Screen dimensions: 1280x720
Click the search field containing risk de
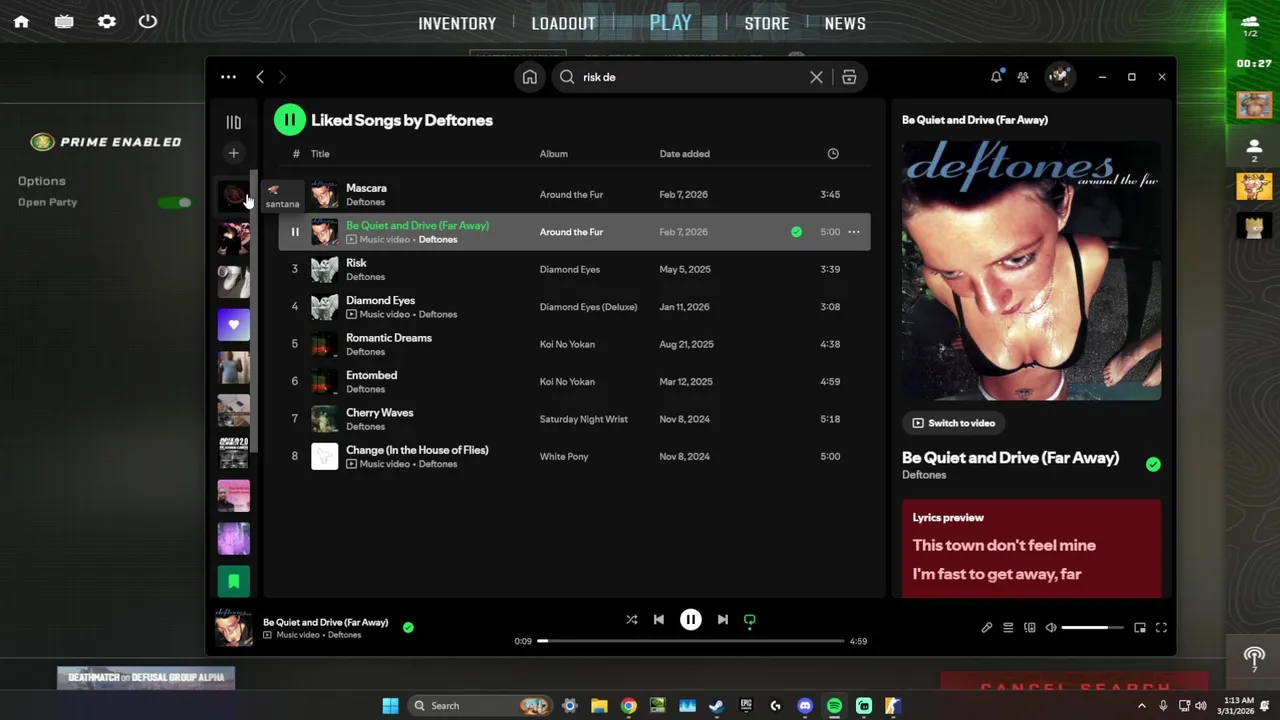tap(690, 77)
